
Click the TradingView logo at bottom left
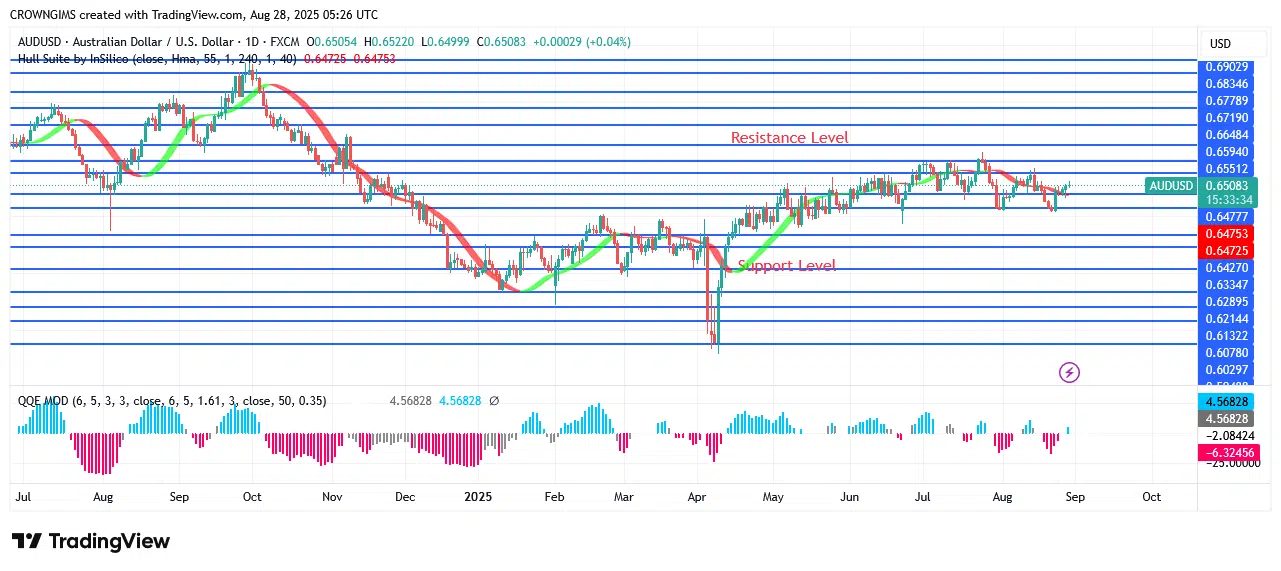pos(91,541)
